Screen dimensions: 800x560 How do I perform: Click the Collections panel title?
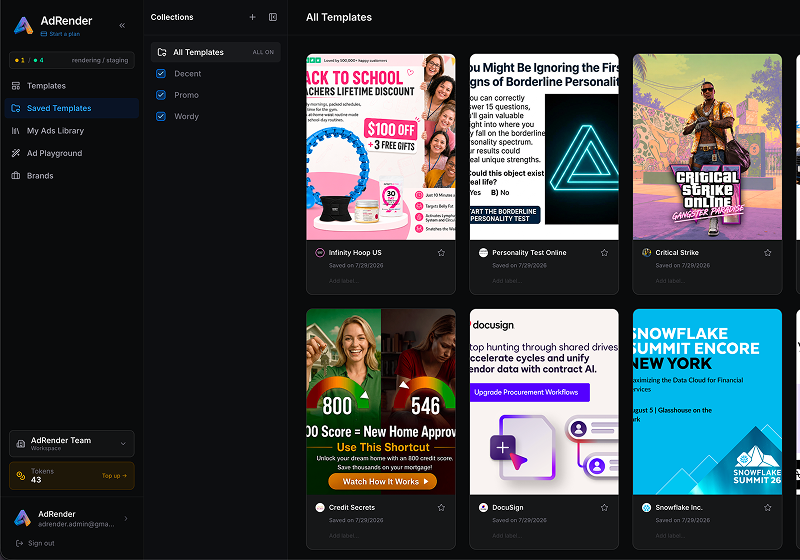tap(172, 17)
